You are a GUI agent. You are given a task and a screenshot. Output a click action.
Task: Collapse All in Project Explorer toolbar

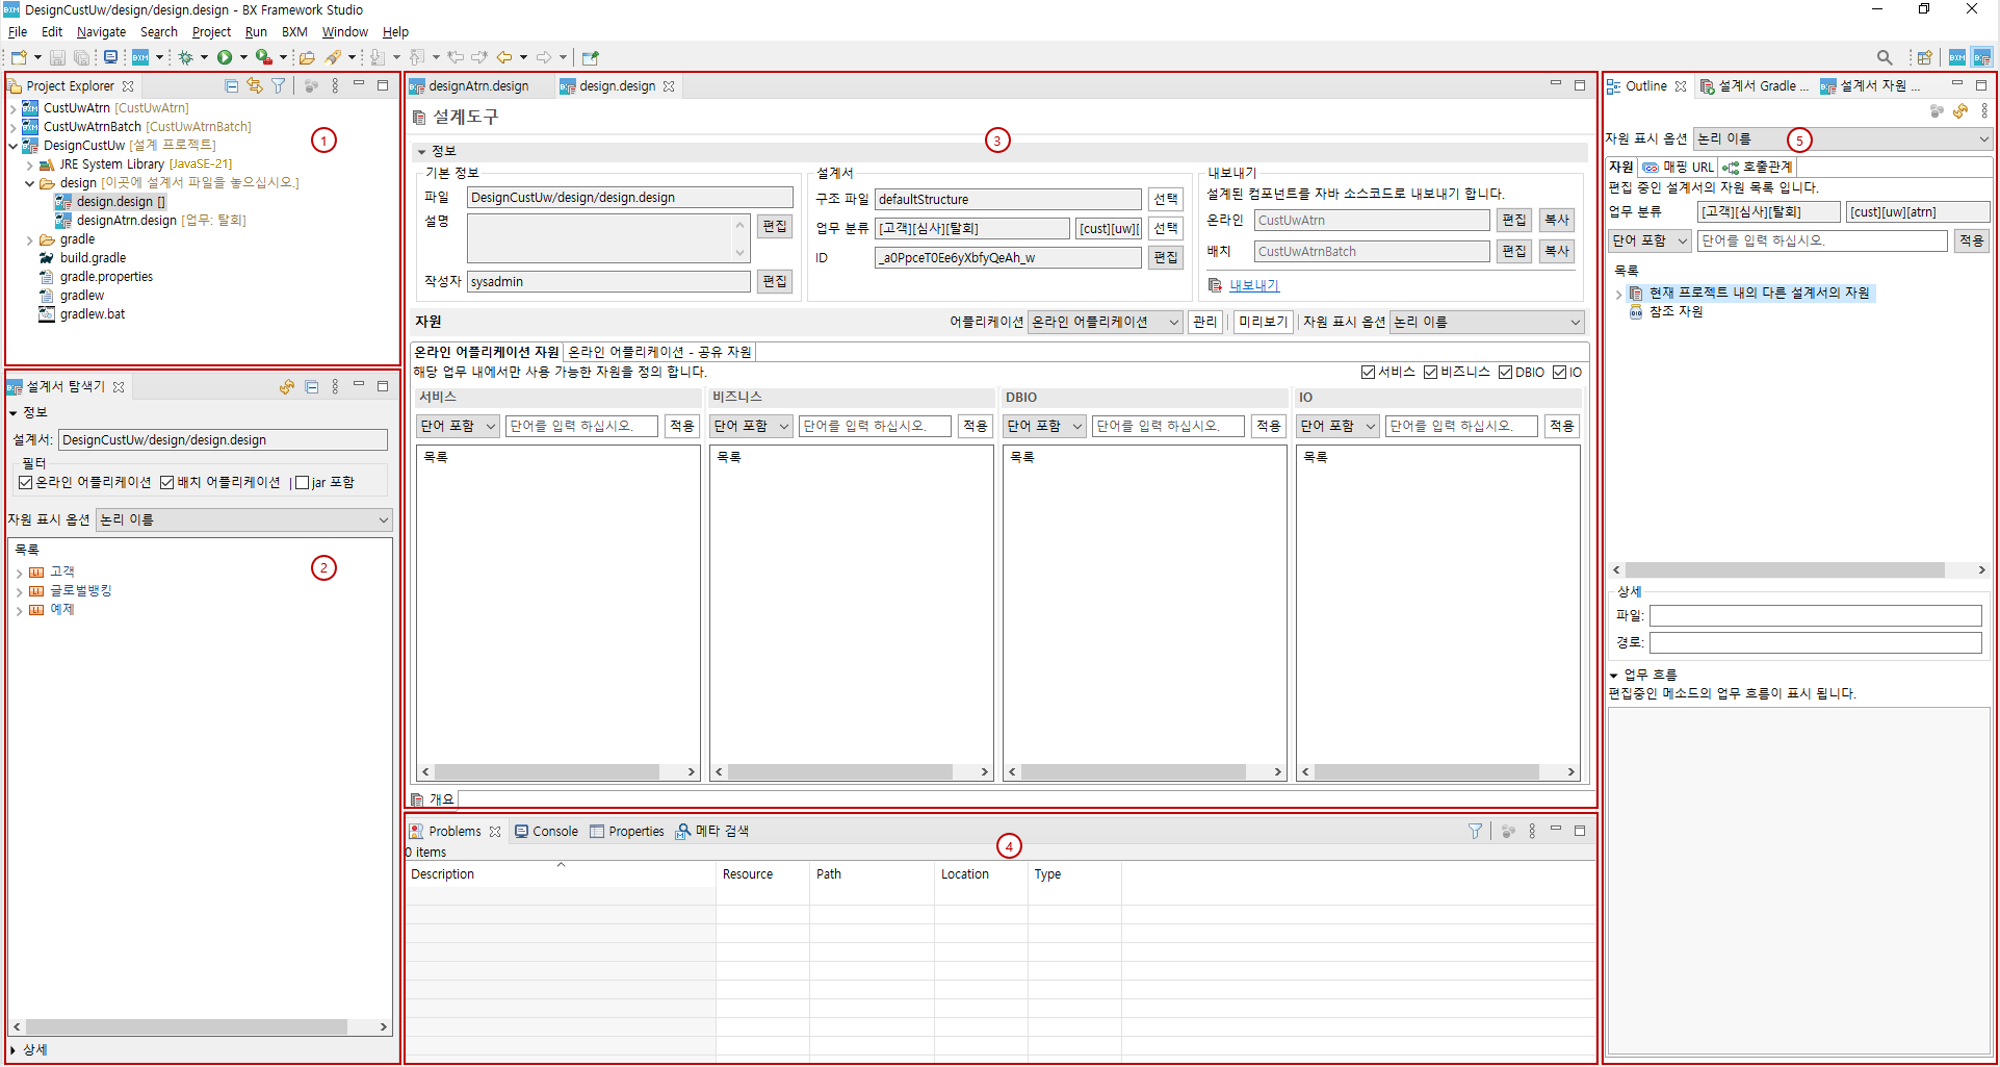[x=230, y=86]
